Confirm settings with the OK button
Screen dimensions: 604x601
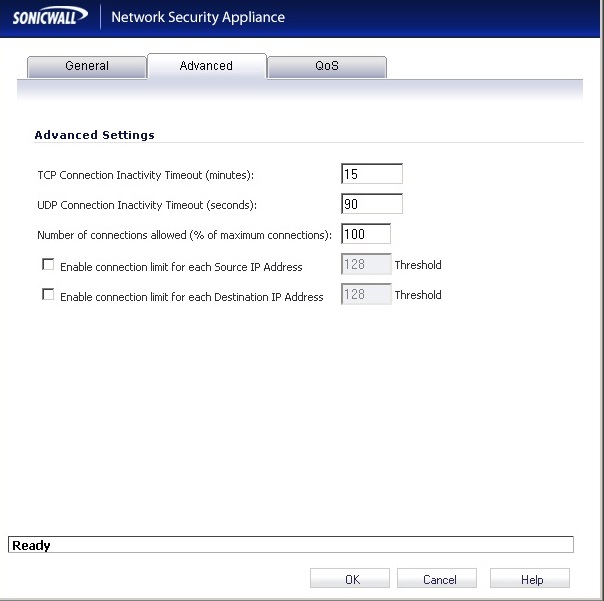[x=350, y=579]
